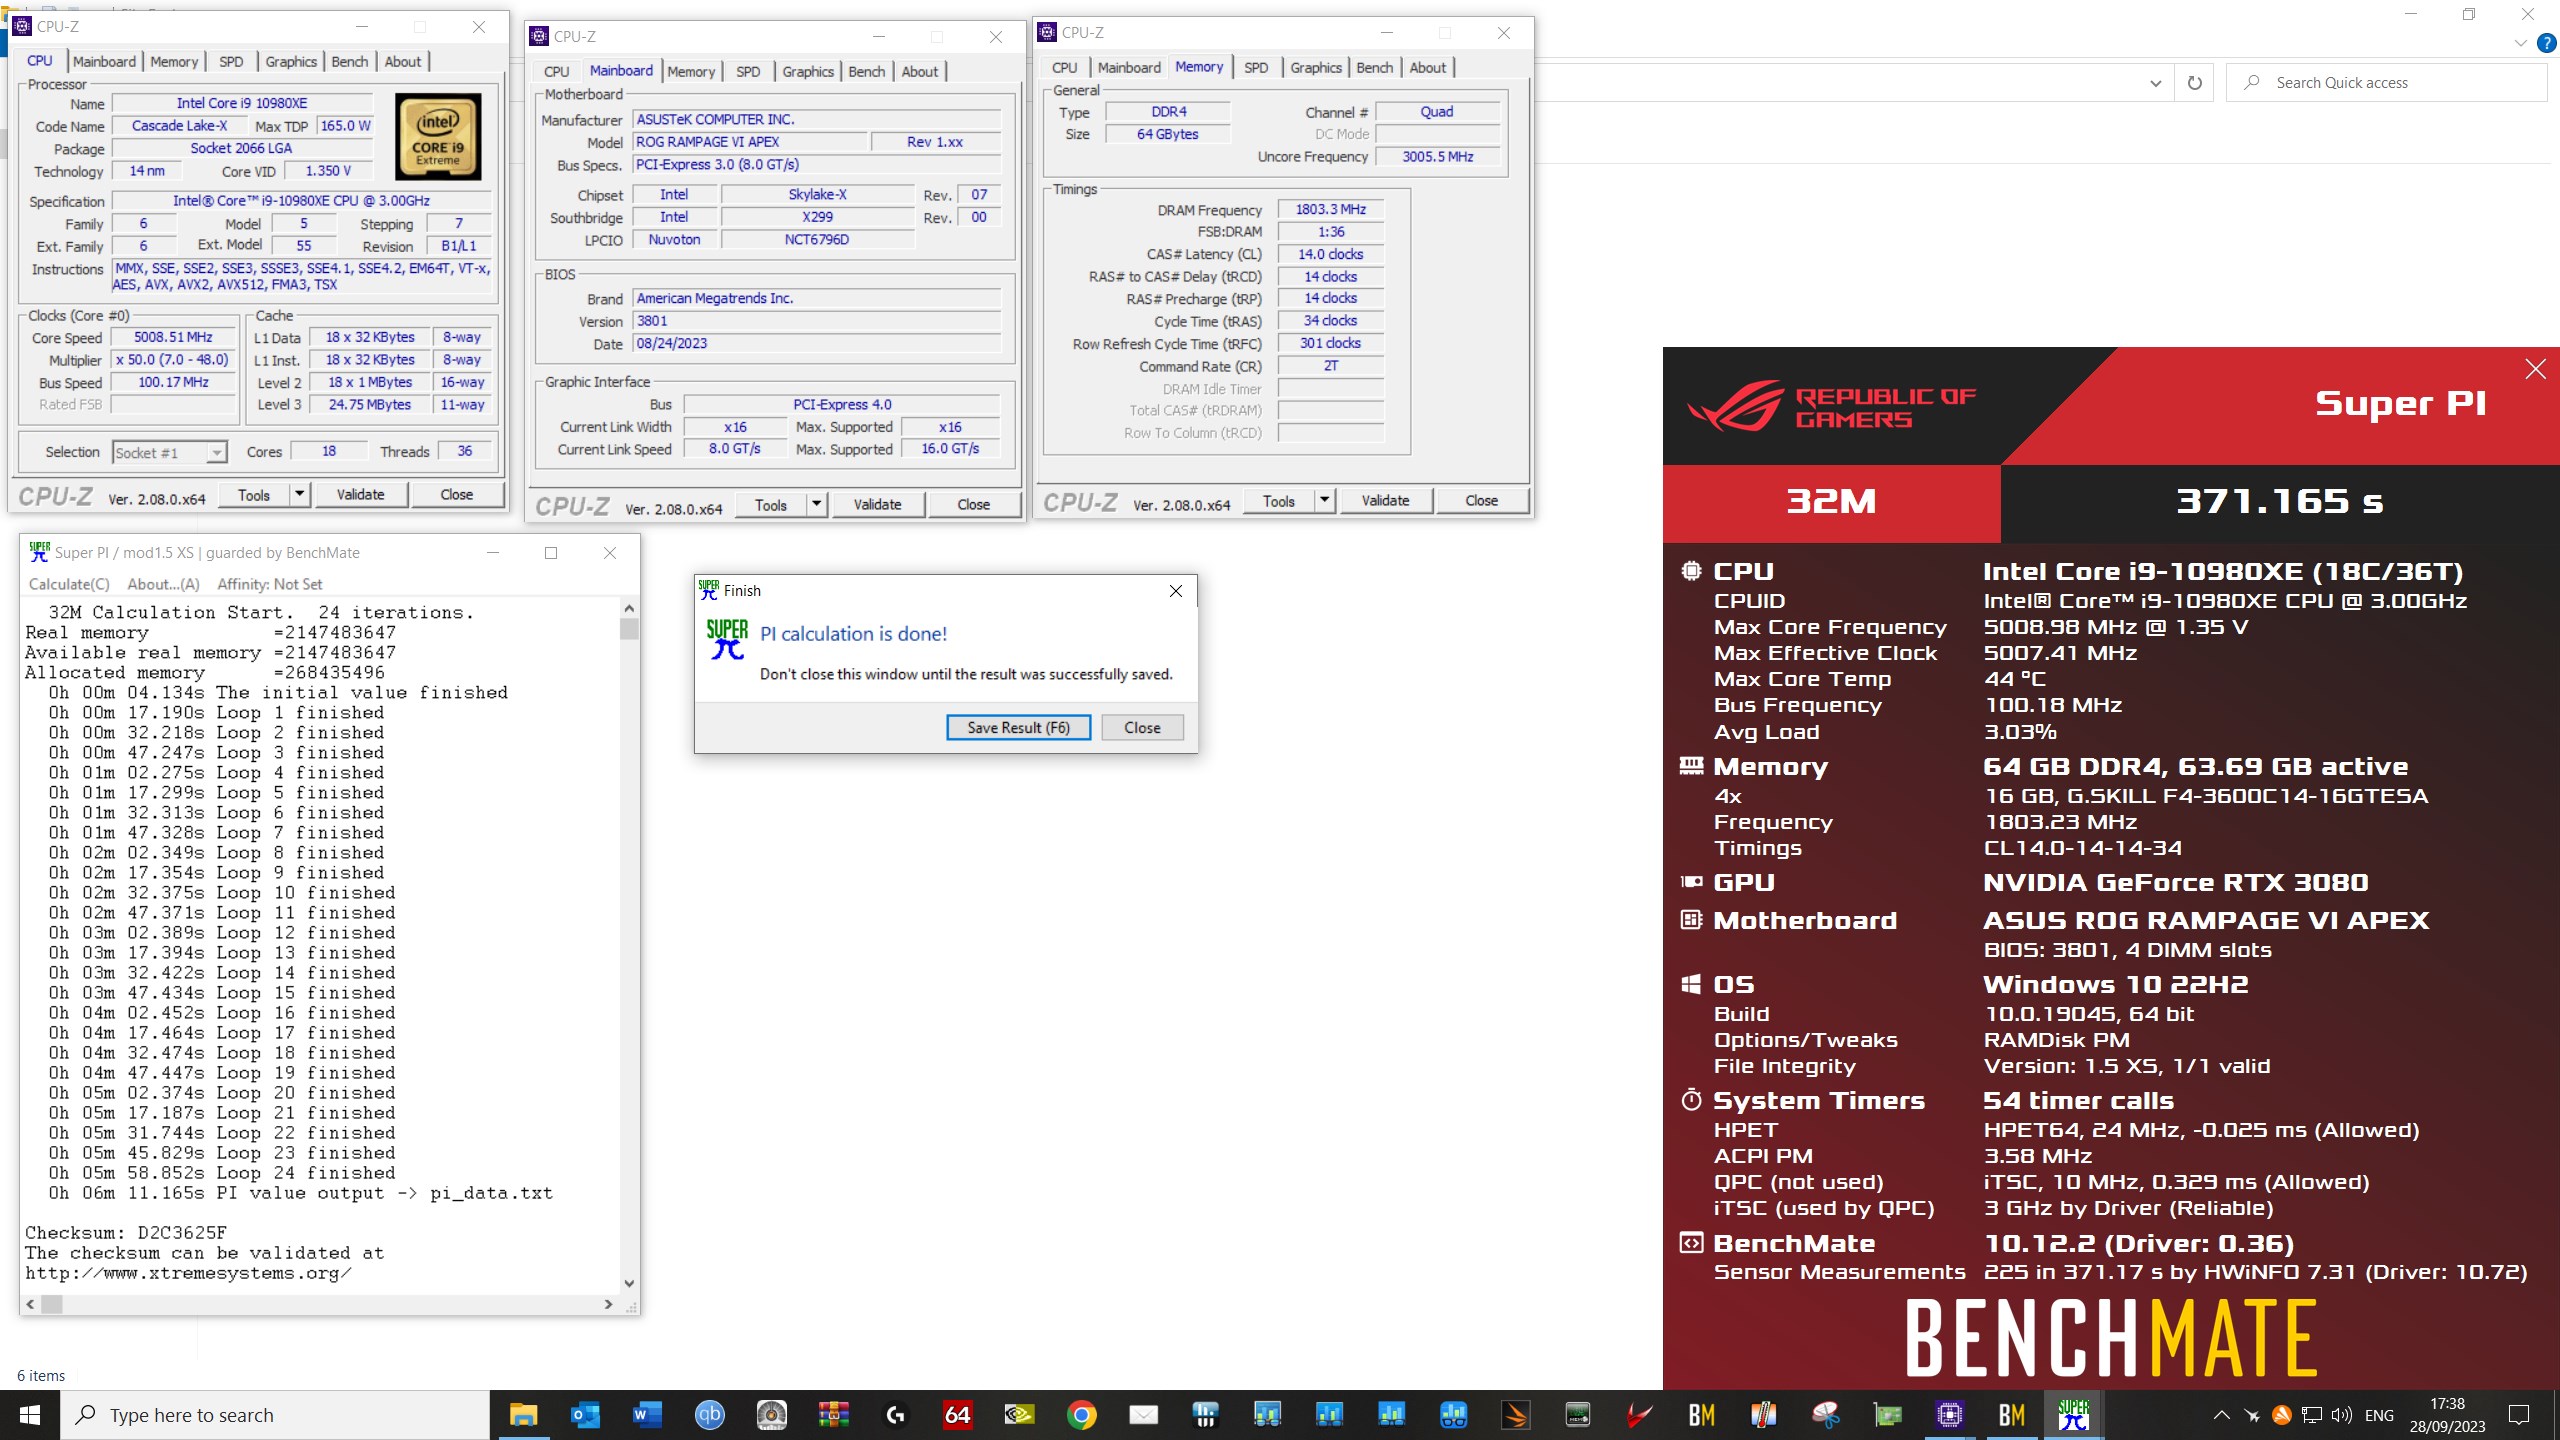
Task: Click Validate in Memory CPU-Z window
Action: click(1385, 500)
